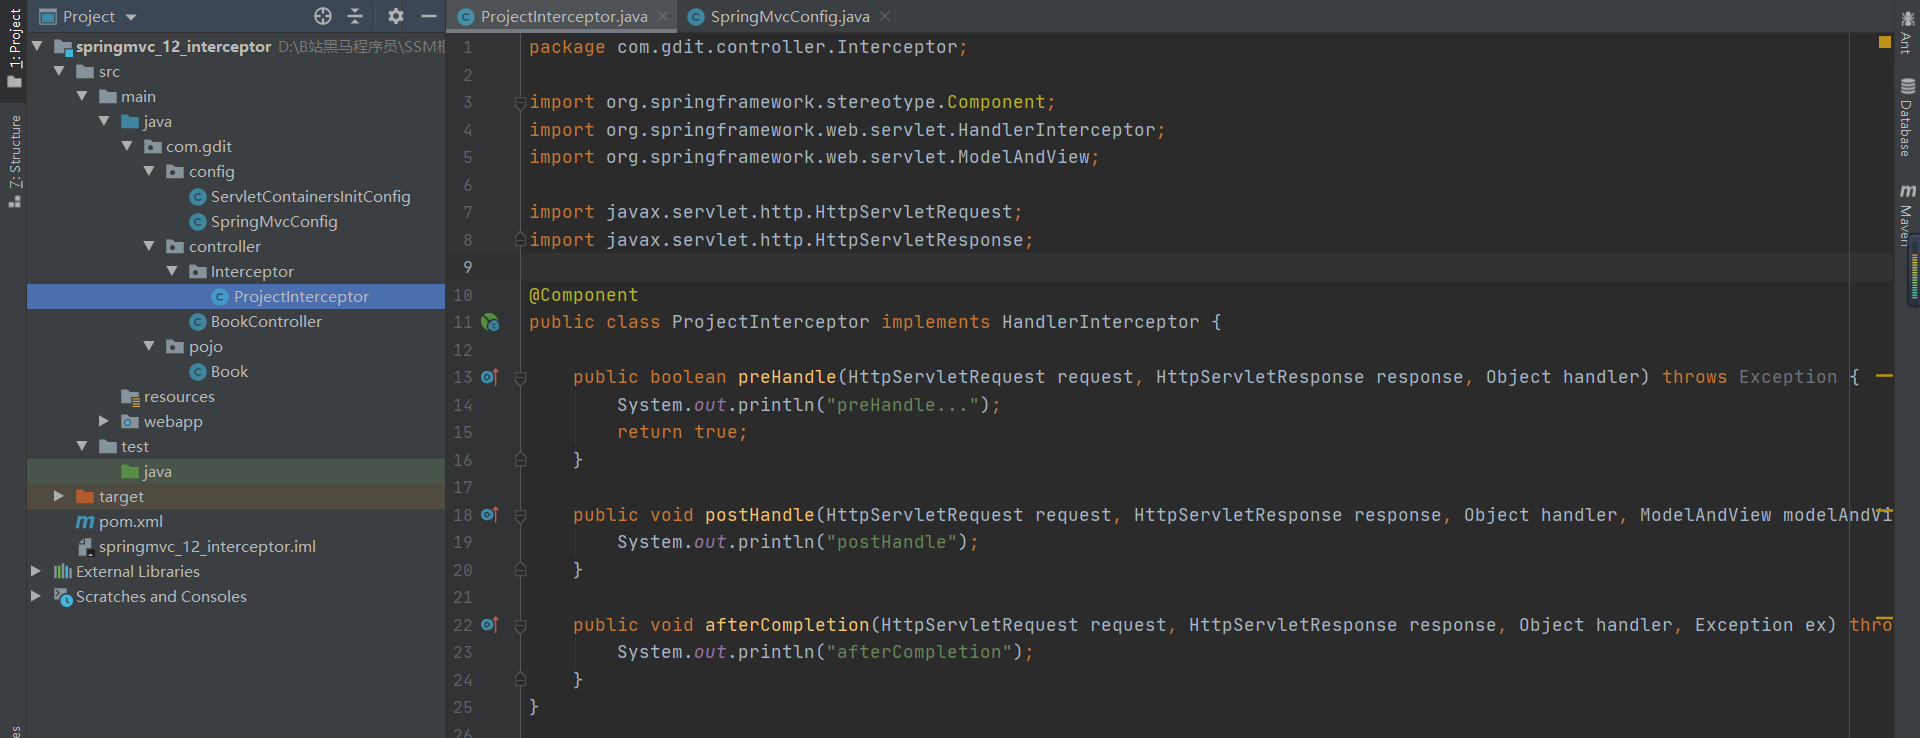Image resolution: width=1920 pixels, height=738 pixels.
Task: Collapse the java folder under main
Action: point(104,121)
